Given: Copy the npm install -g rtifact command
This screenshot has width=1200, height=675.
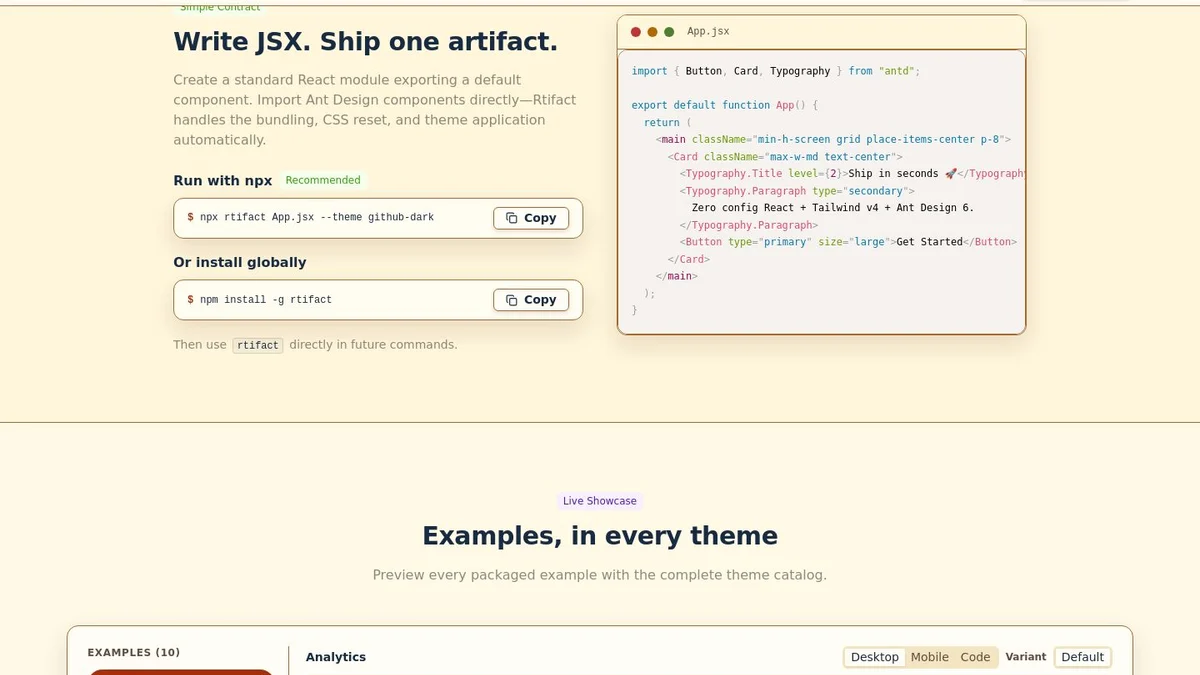Looking at the screenshot, I should (x=531, y=300).
